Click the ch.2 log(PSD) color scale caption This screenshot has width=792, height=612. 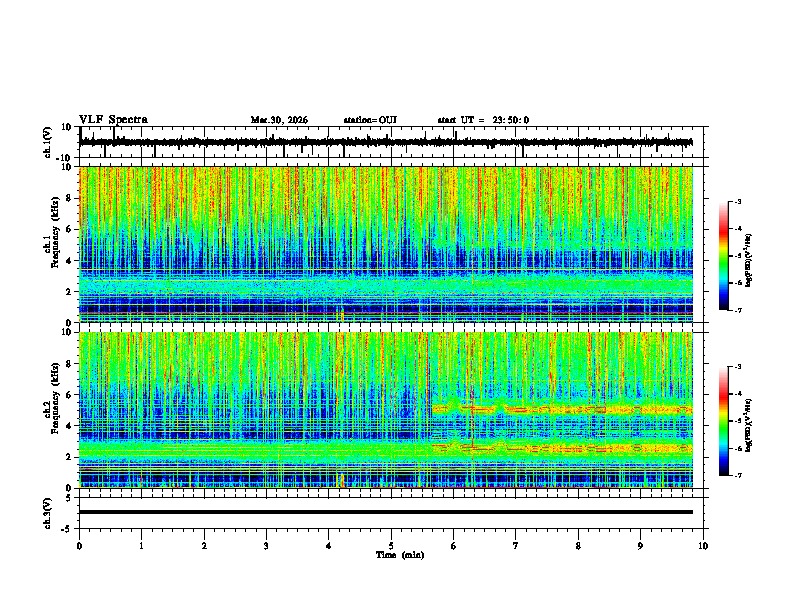(x=749, y=425)
